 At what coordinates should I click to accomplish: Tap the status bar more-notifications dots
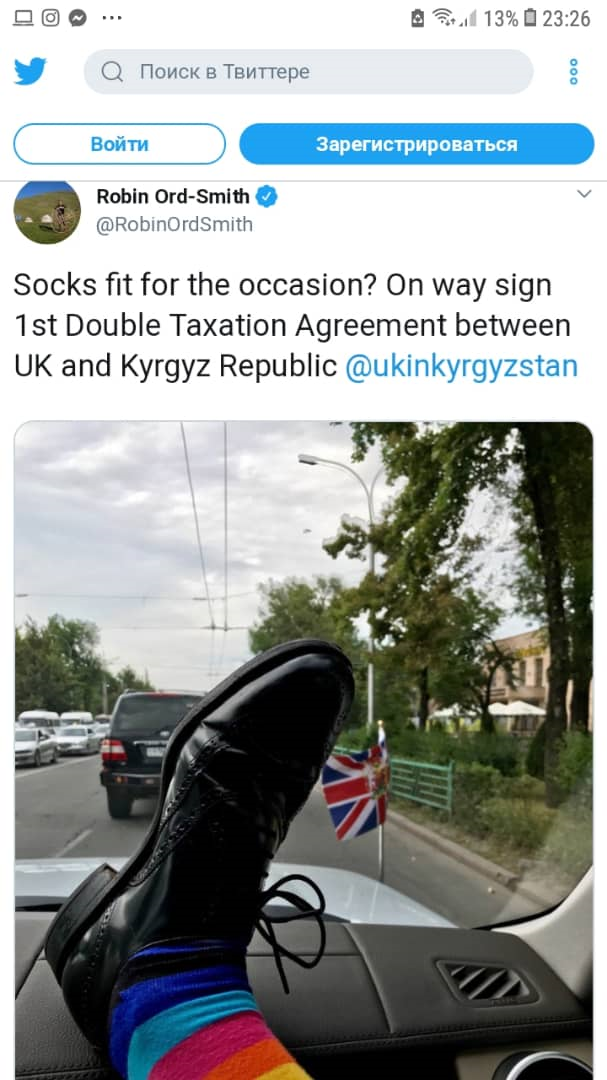(x=112, y=18)
